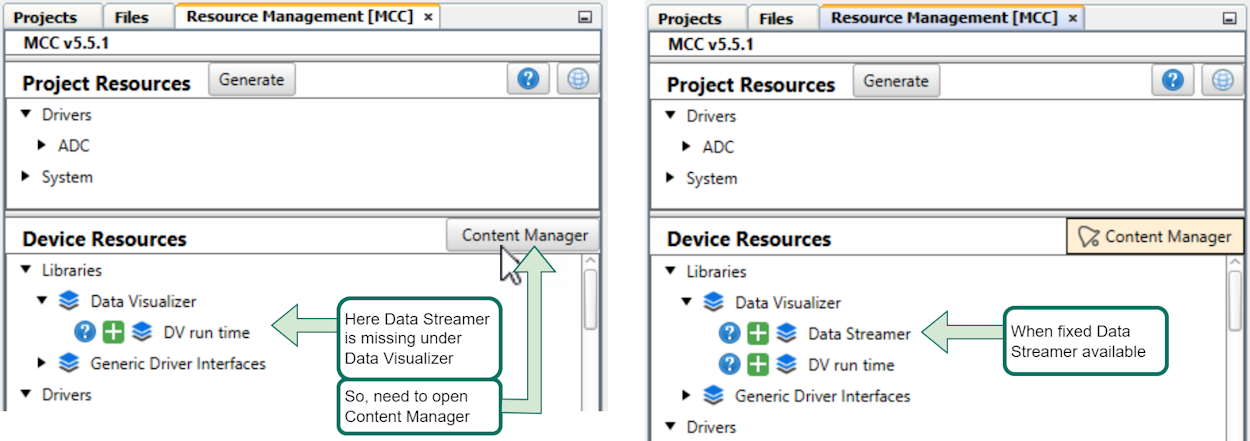1250x441 pixels.
Task: Open the blue help icon beside Data Streamer
Action: pos(730,334)
